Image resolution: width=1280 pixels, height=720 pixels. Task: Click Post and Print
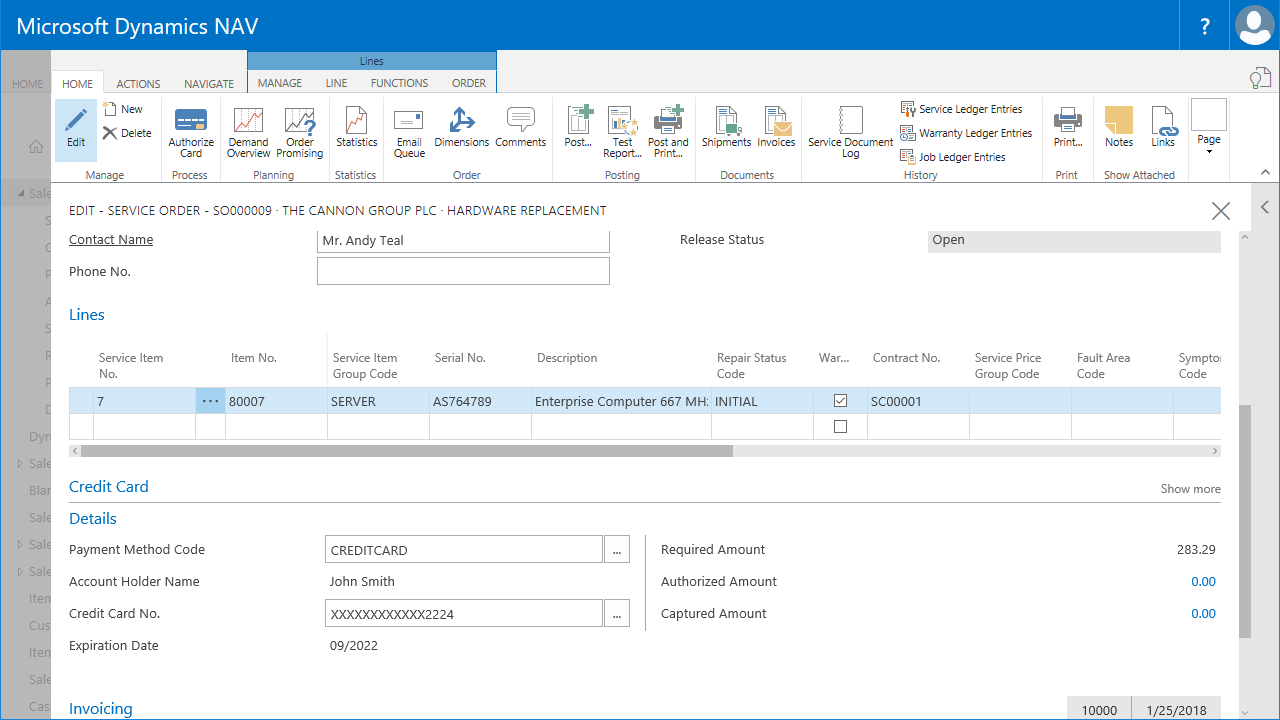point(668,133)
